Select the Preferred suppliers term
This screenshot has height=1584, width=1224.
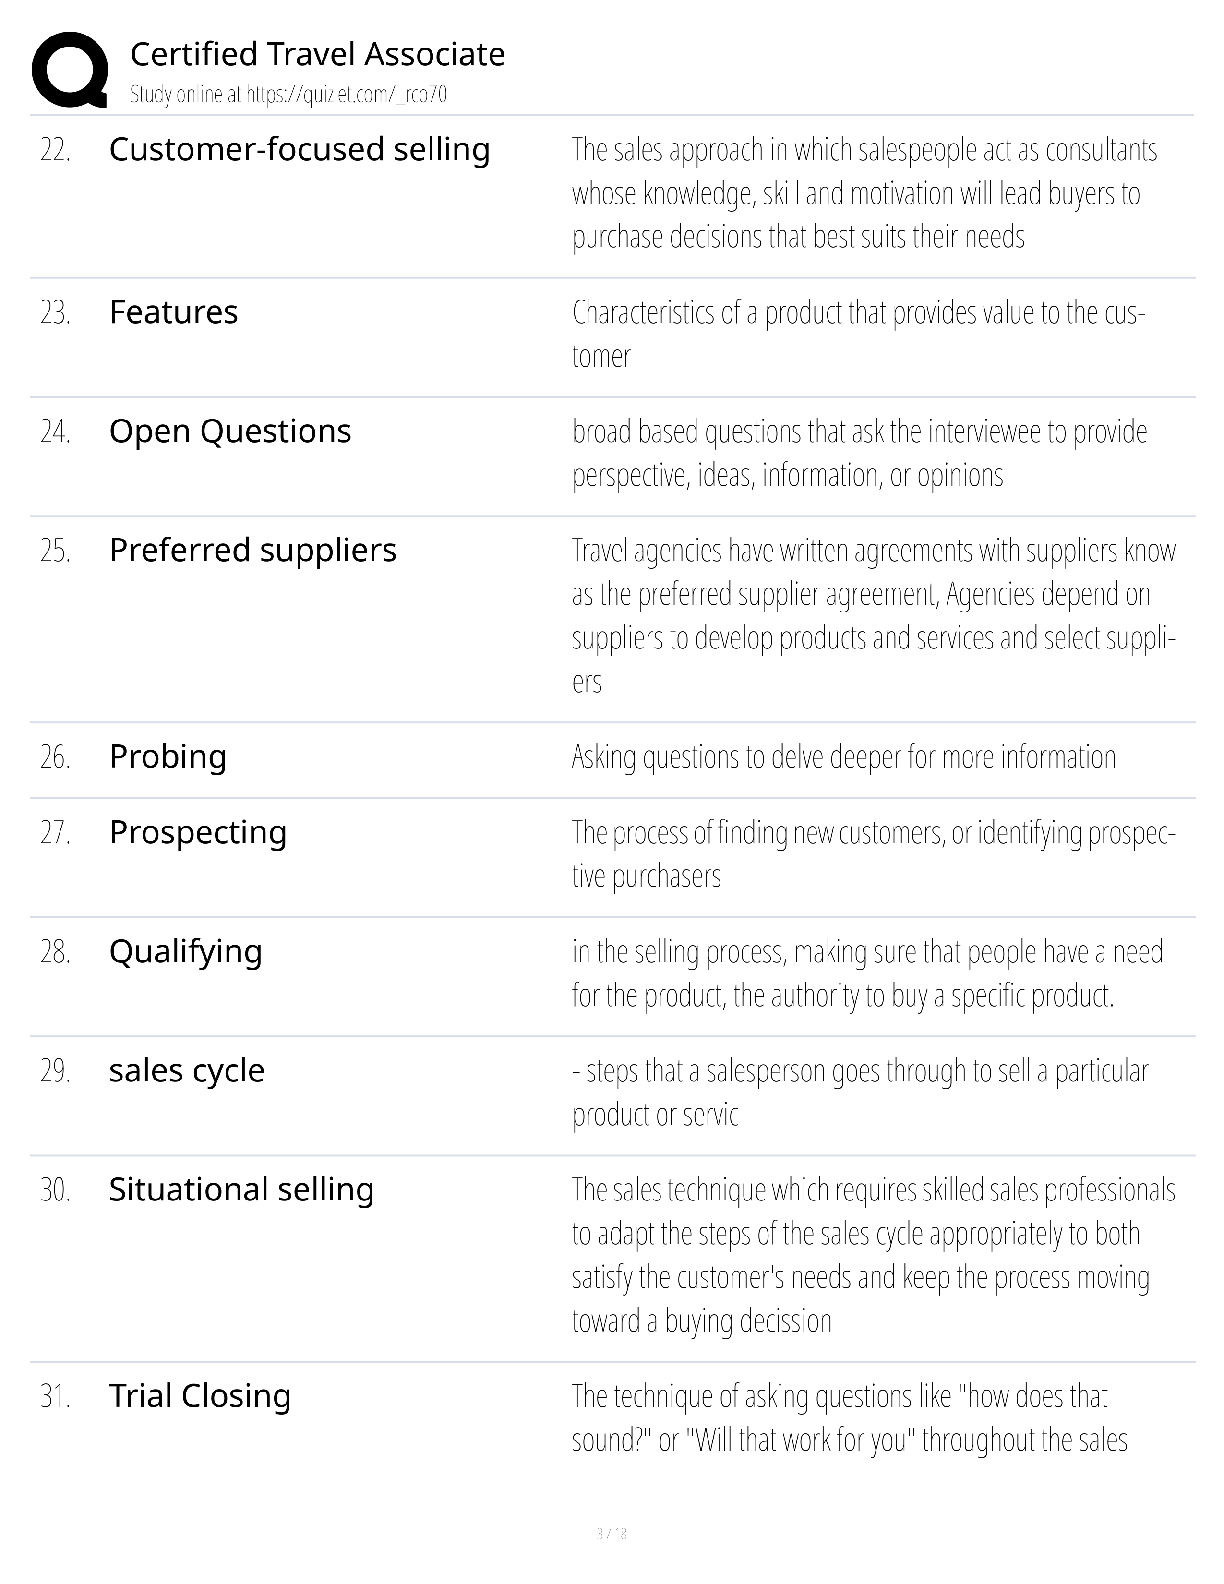pos(252,550)
